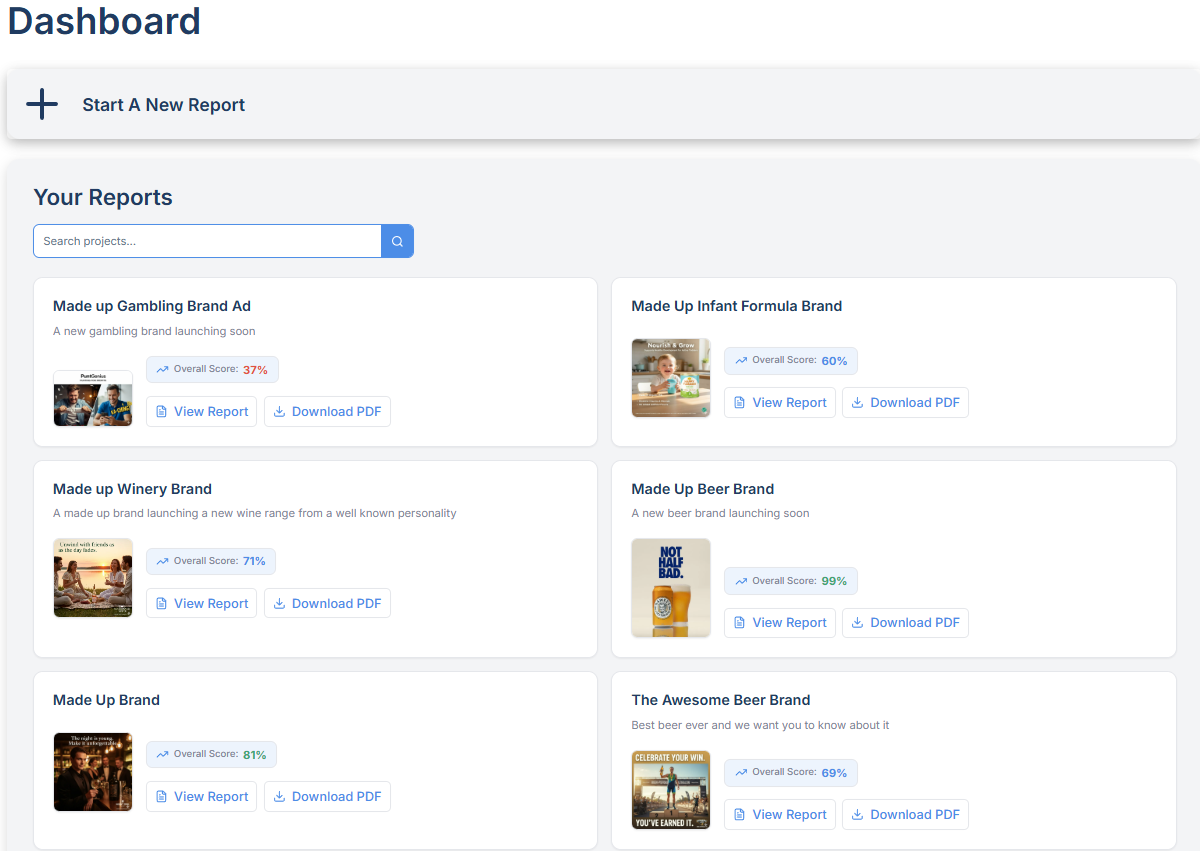This screenshot has height=851, width=1200.
Task: Download PDF for Made up Winery Brand
Action: click(x=327, y=604)
